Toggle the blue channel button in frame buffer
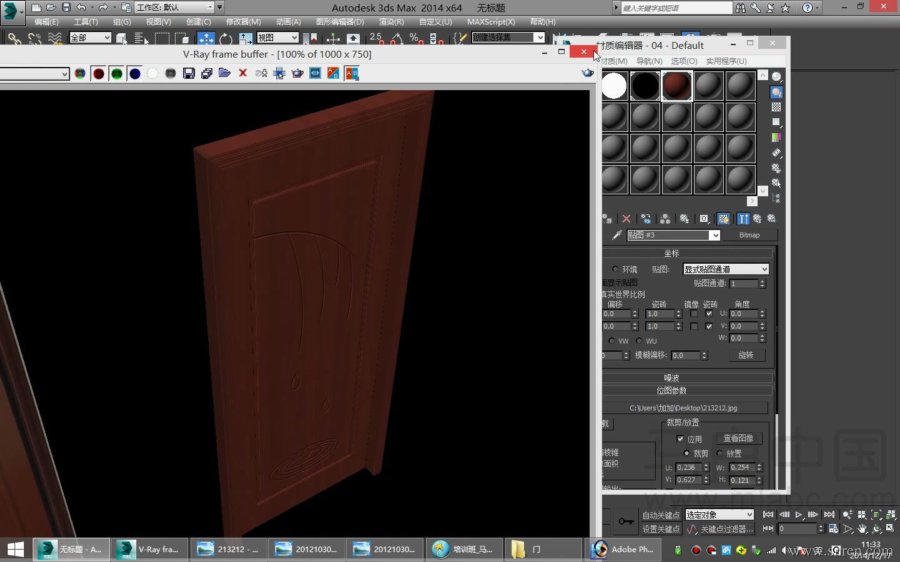The width and height of the screenshot is (900, 562). [x=134, y=73]
